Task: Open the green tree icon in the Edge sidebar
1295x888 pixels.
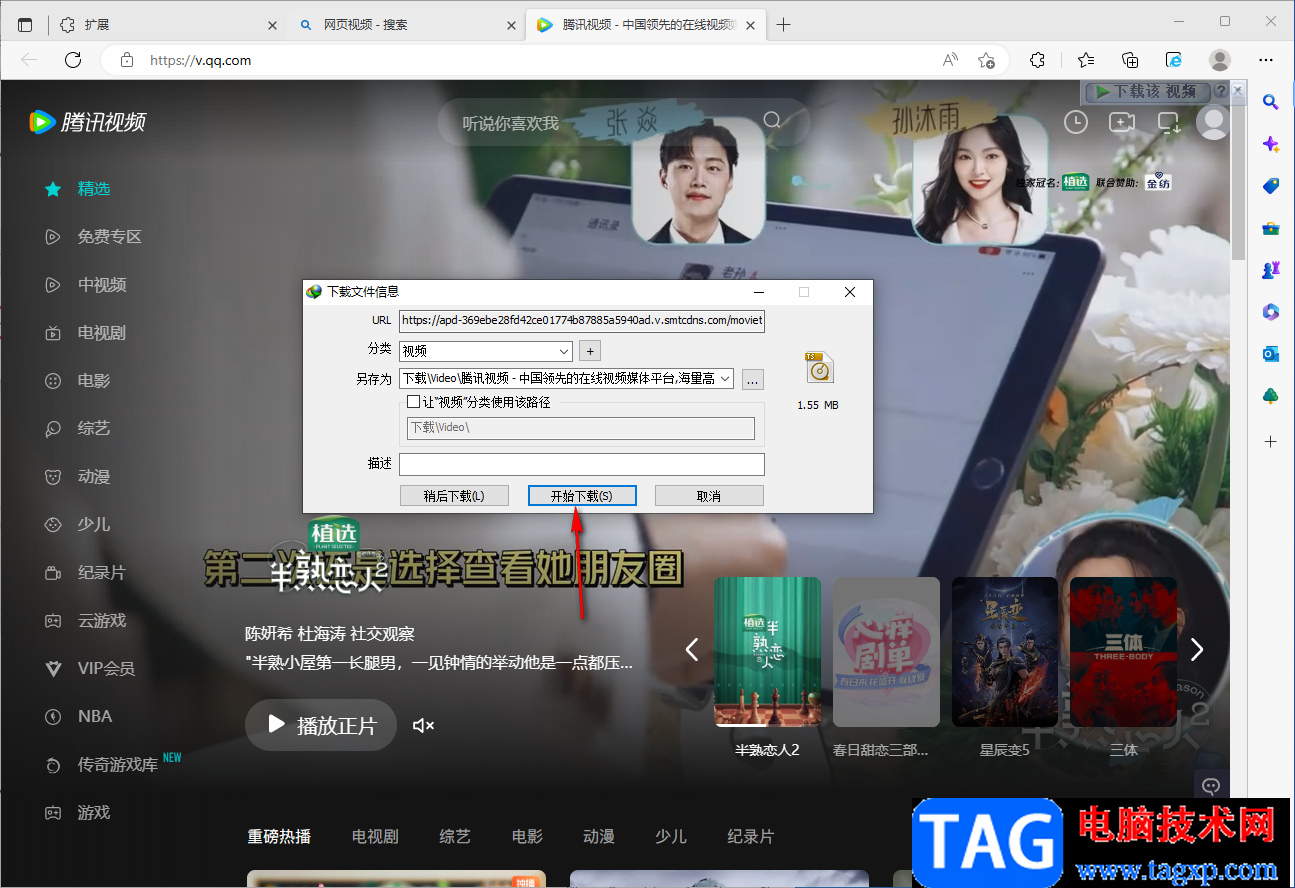Action: (1271, 396)
